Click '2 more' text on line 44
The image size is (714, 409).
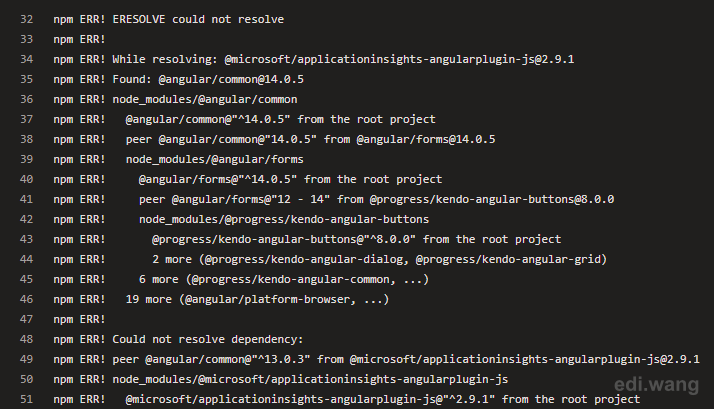click(172, 259)
